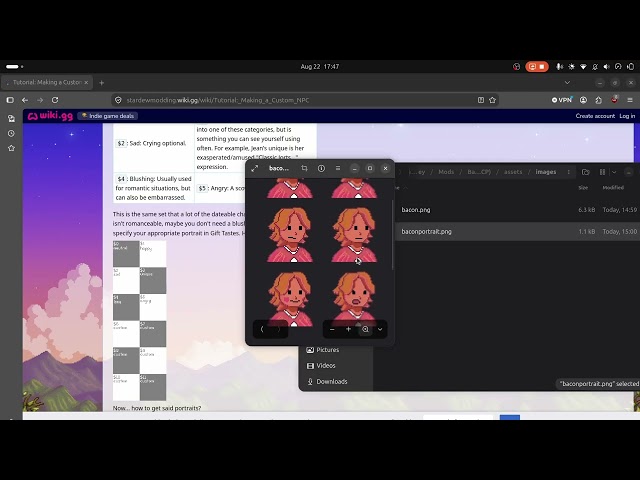Image resolution: width=640 pixels, height=480 pixels.
Task: Sort files by Size column
Action: [x=583, y=188]
